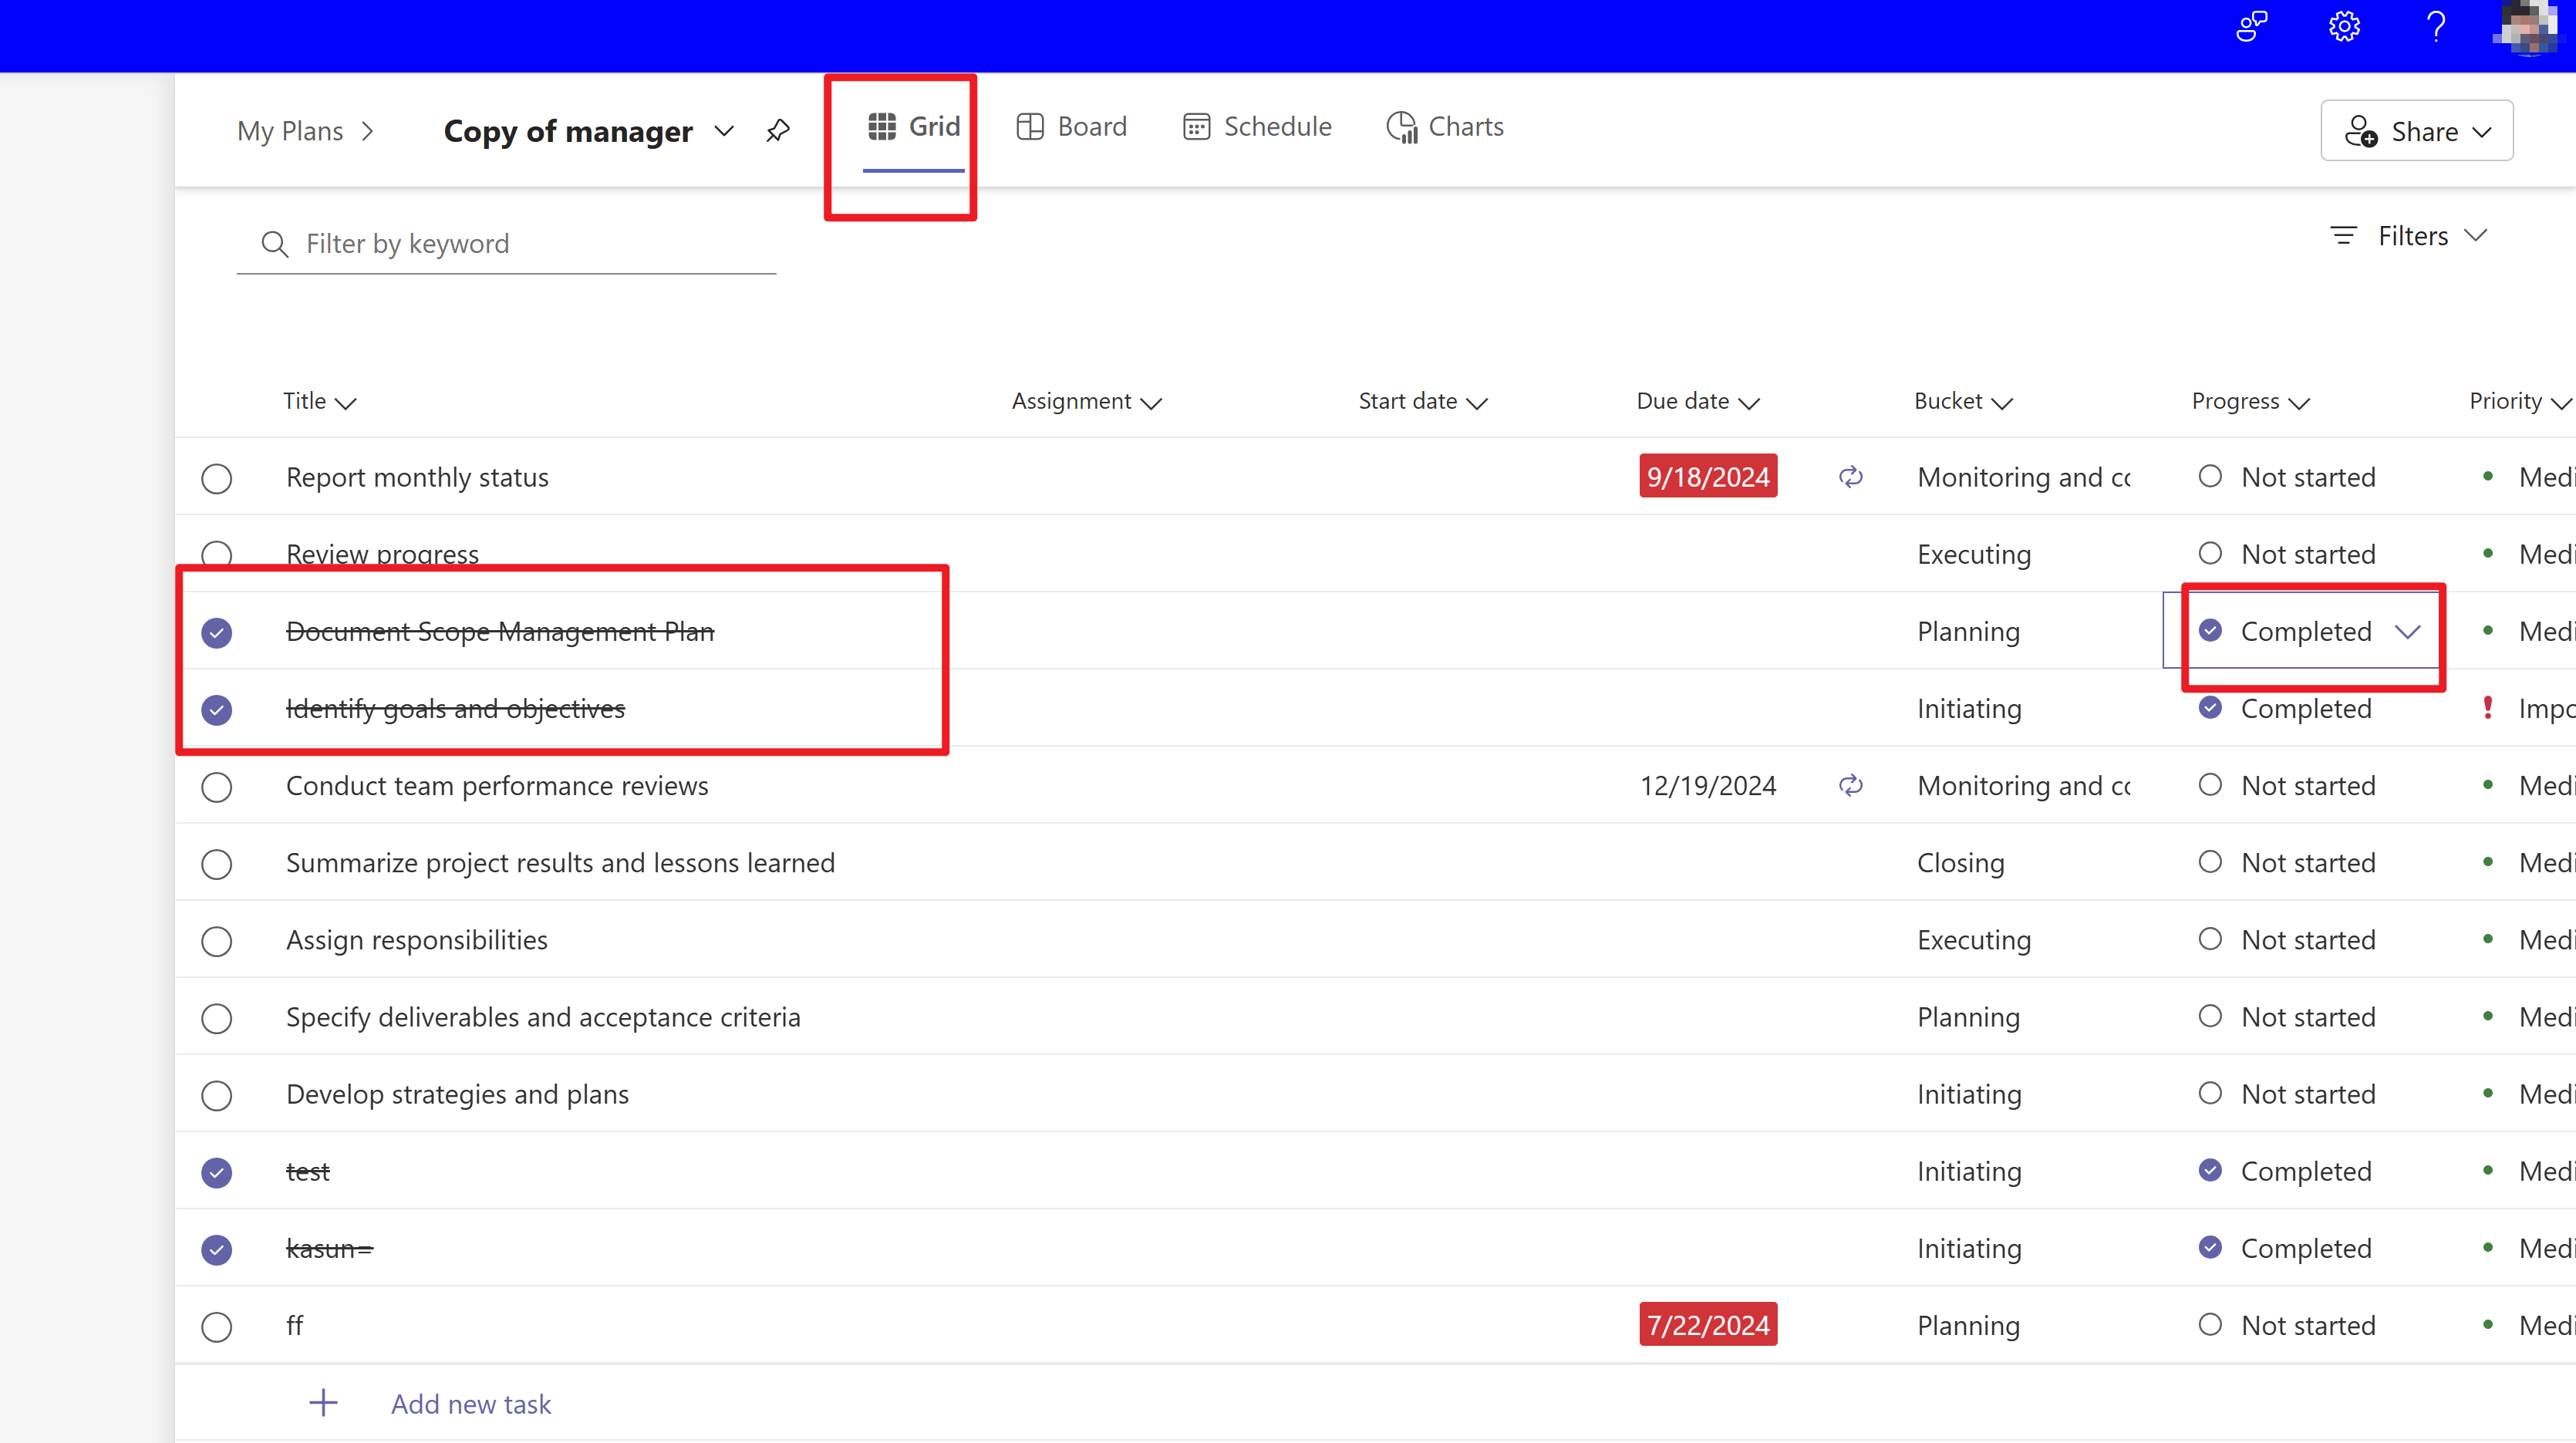
Task: Open the feedback people icon in header
Action: pos(2251,27)
